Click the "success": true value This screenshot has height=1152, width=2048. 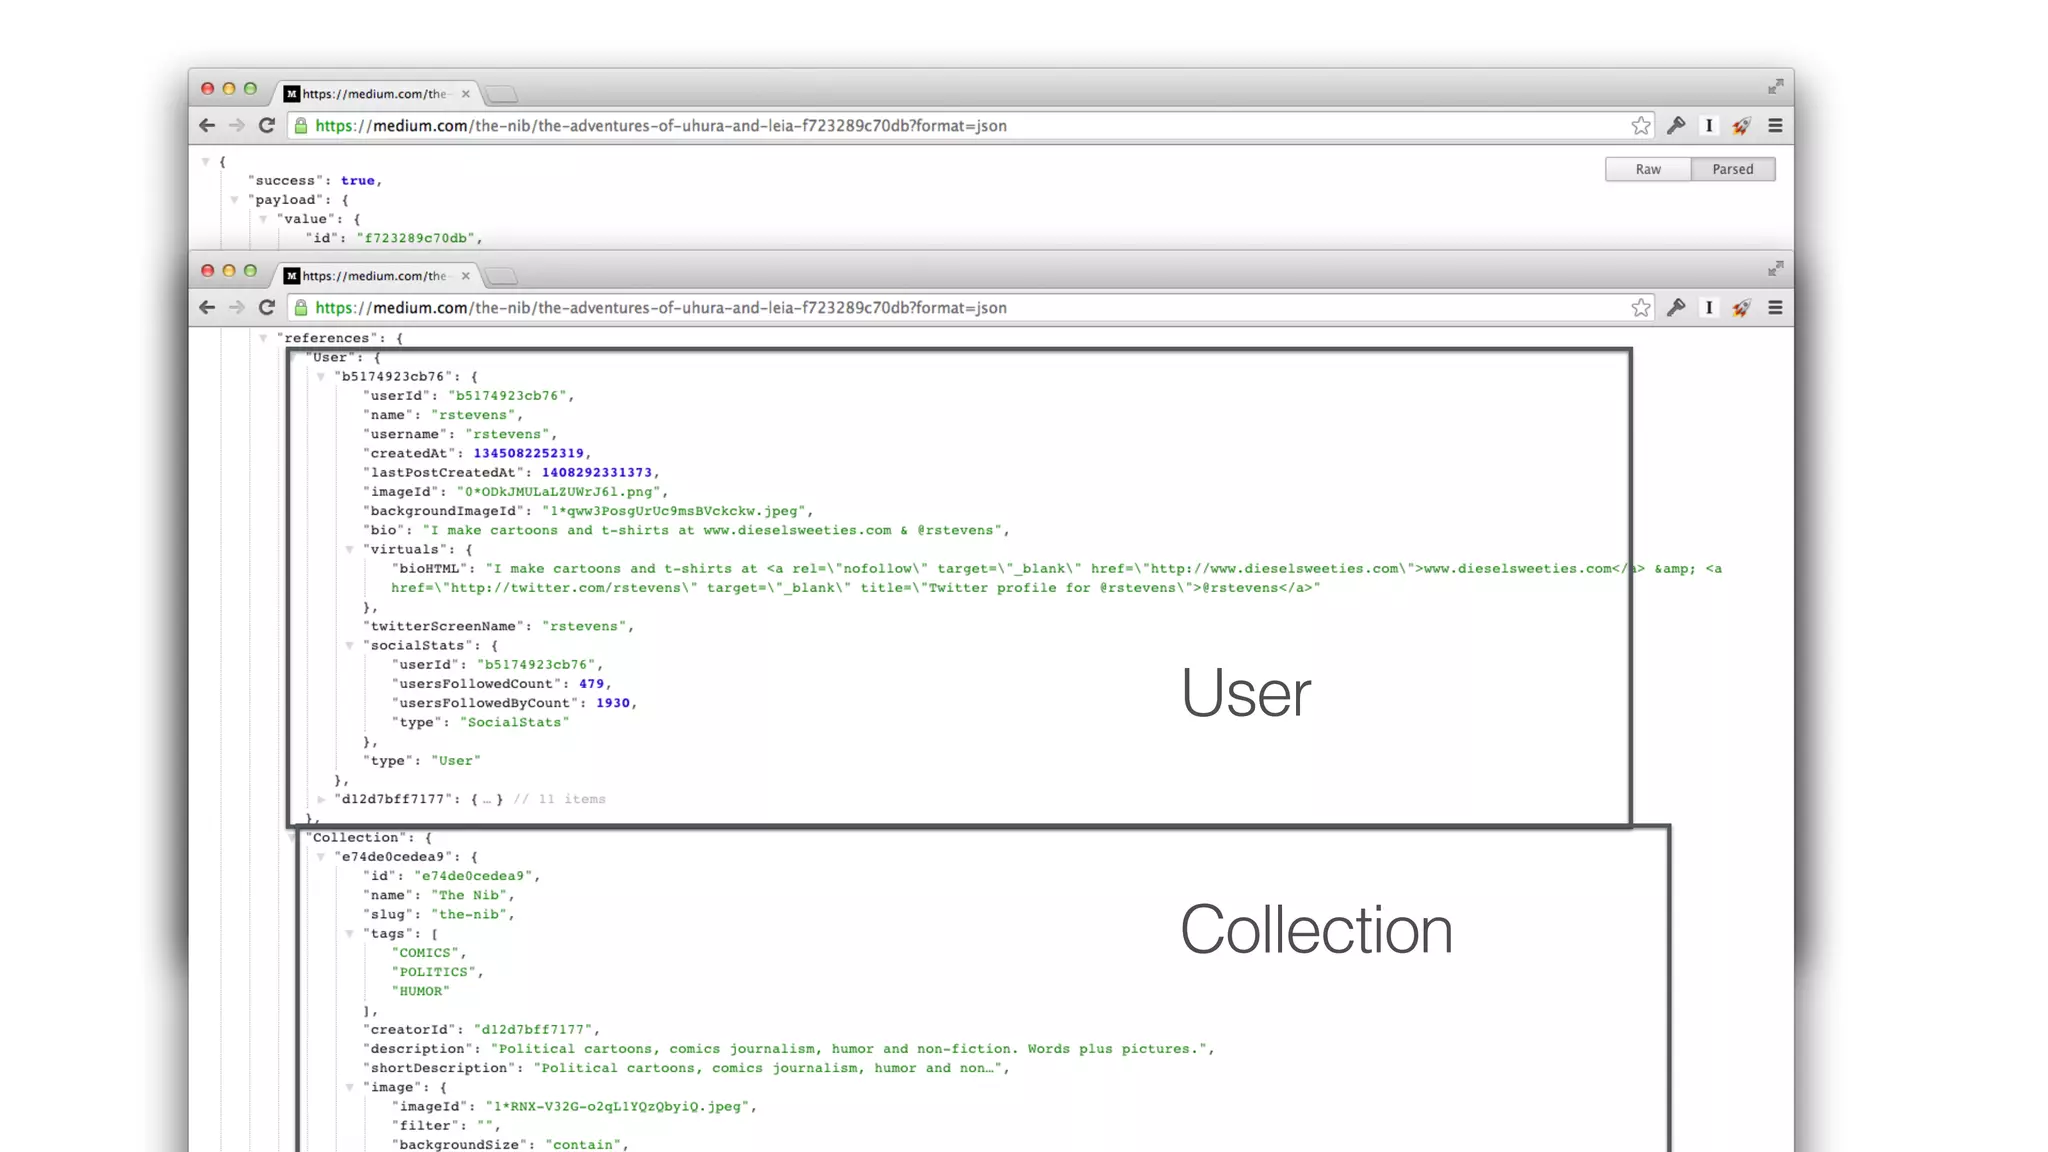[x=358, y=180]
